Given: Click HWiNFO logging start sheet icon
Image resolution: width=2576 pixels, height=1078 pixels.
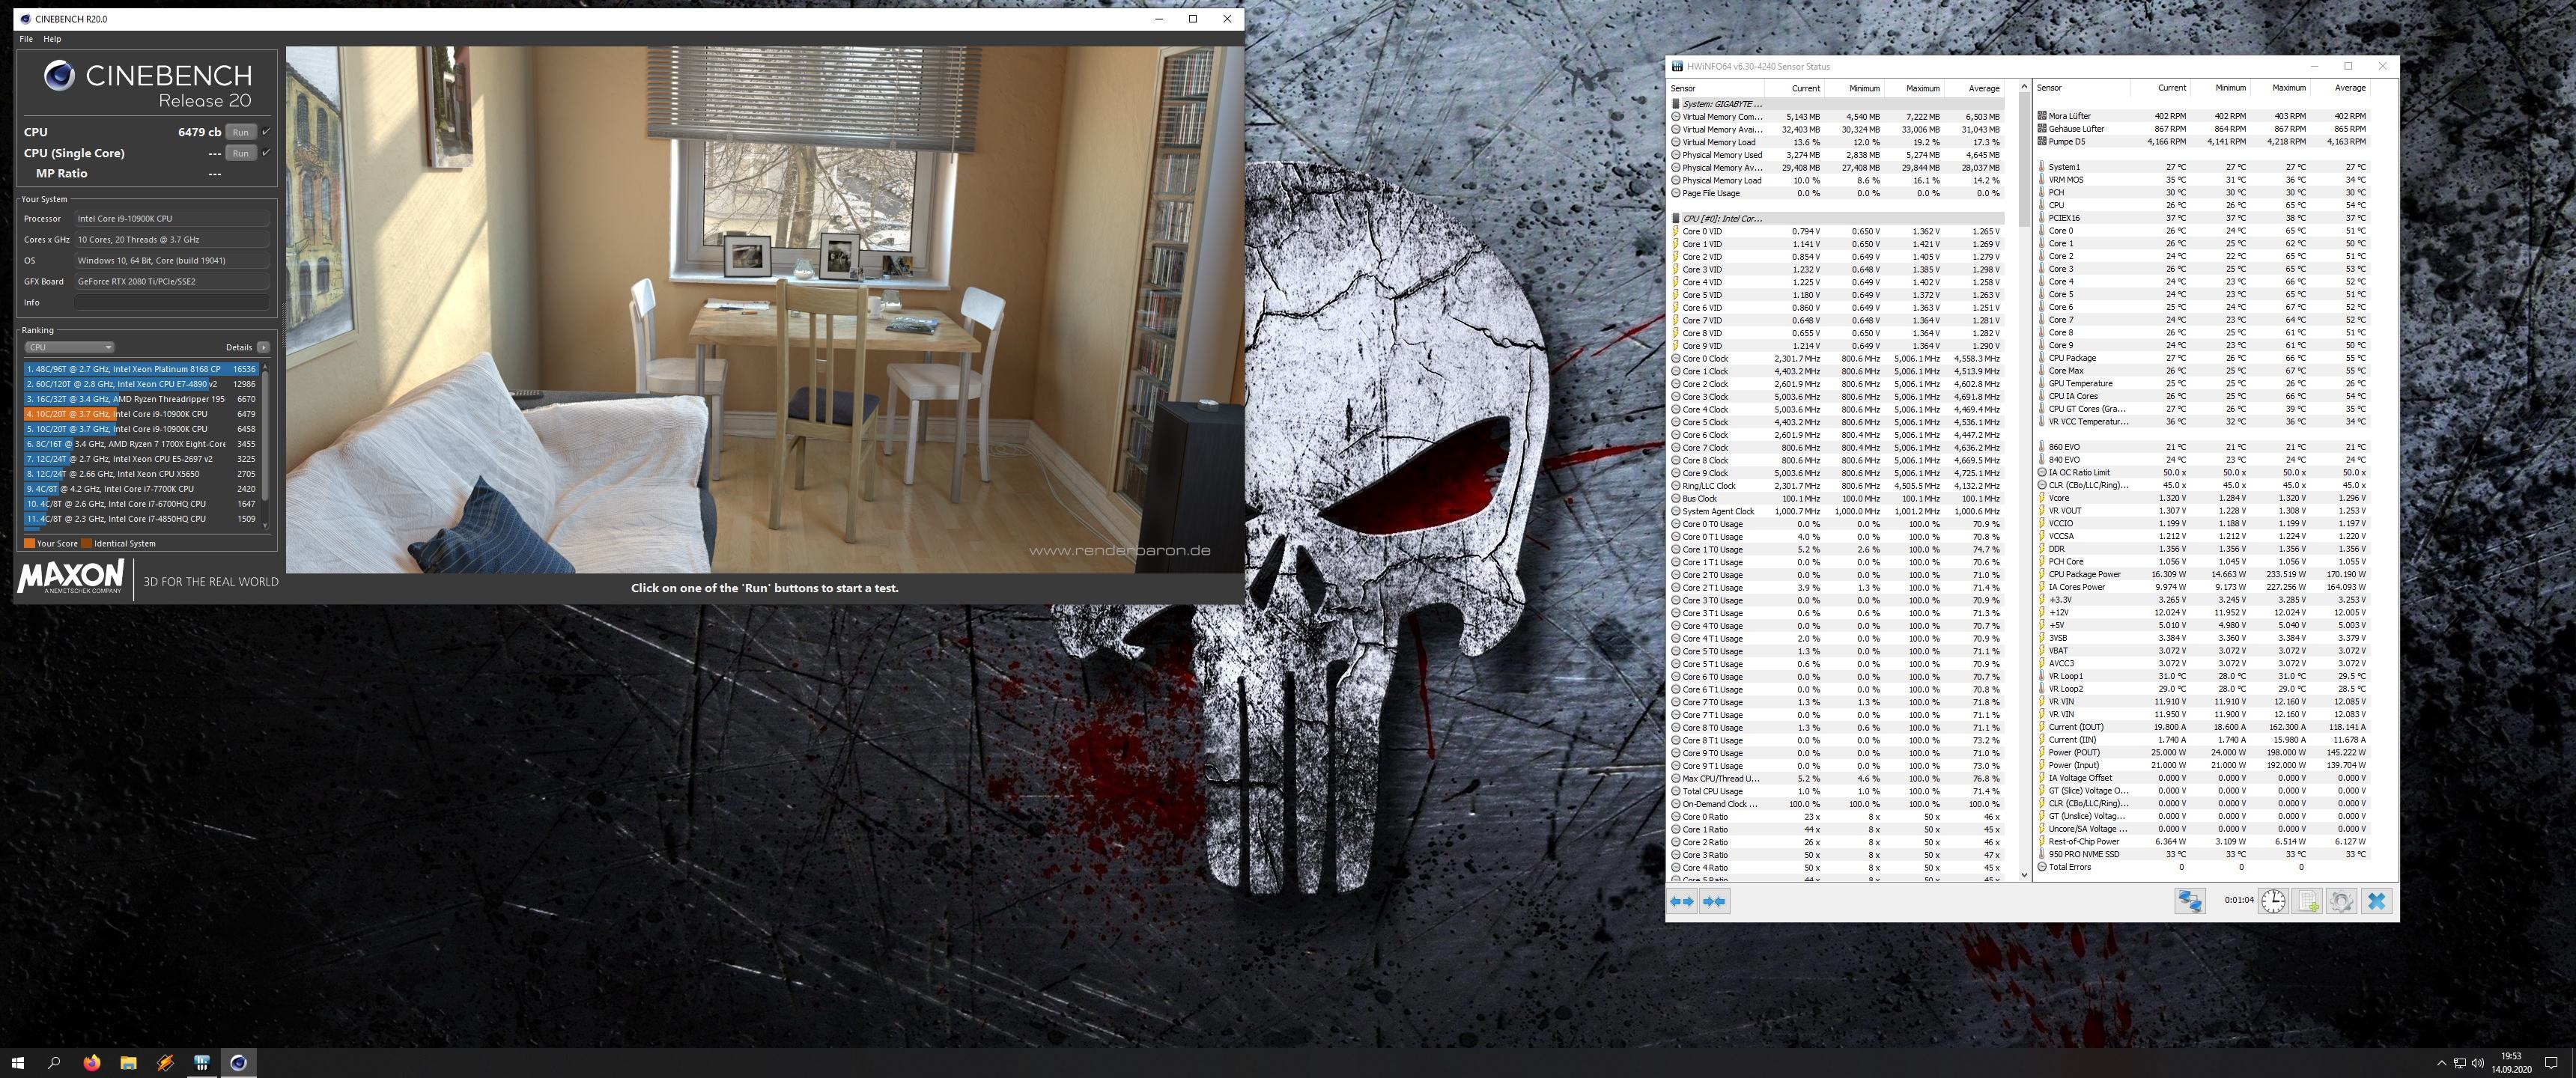Looking at the screenshot, I should click(2307, 901).
